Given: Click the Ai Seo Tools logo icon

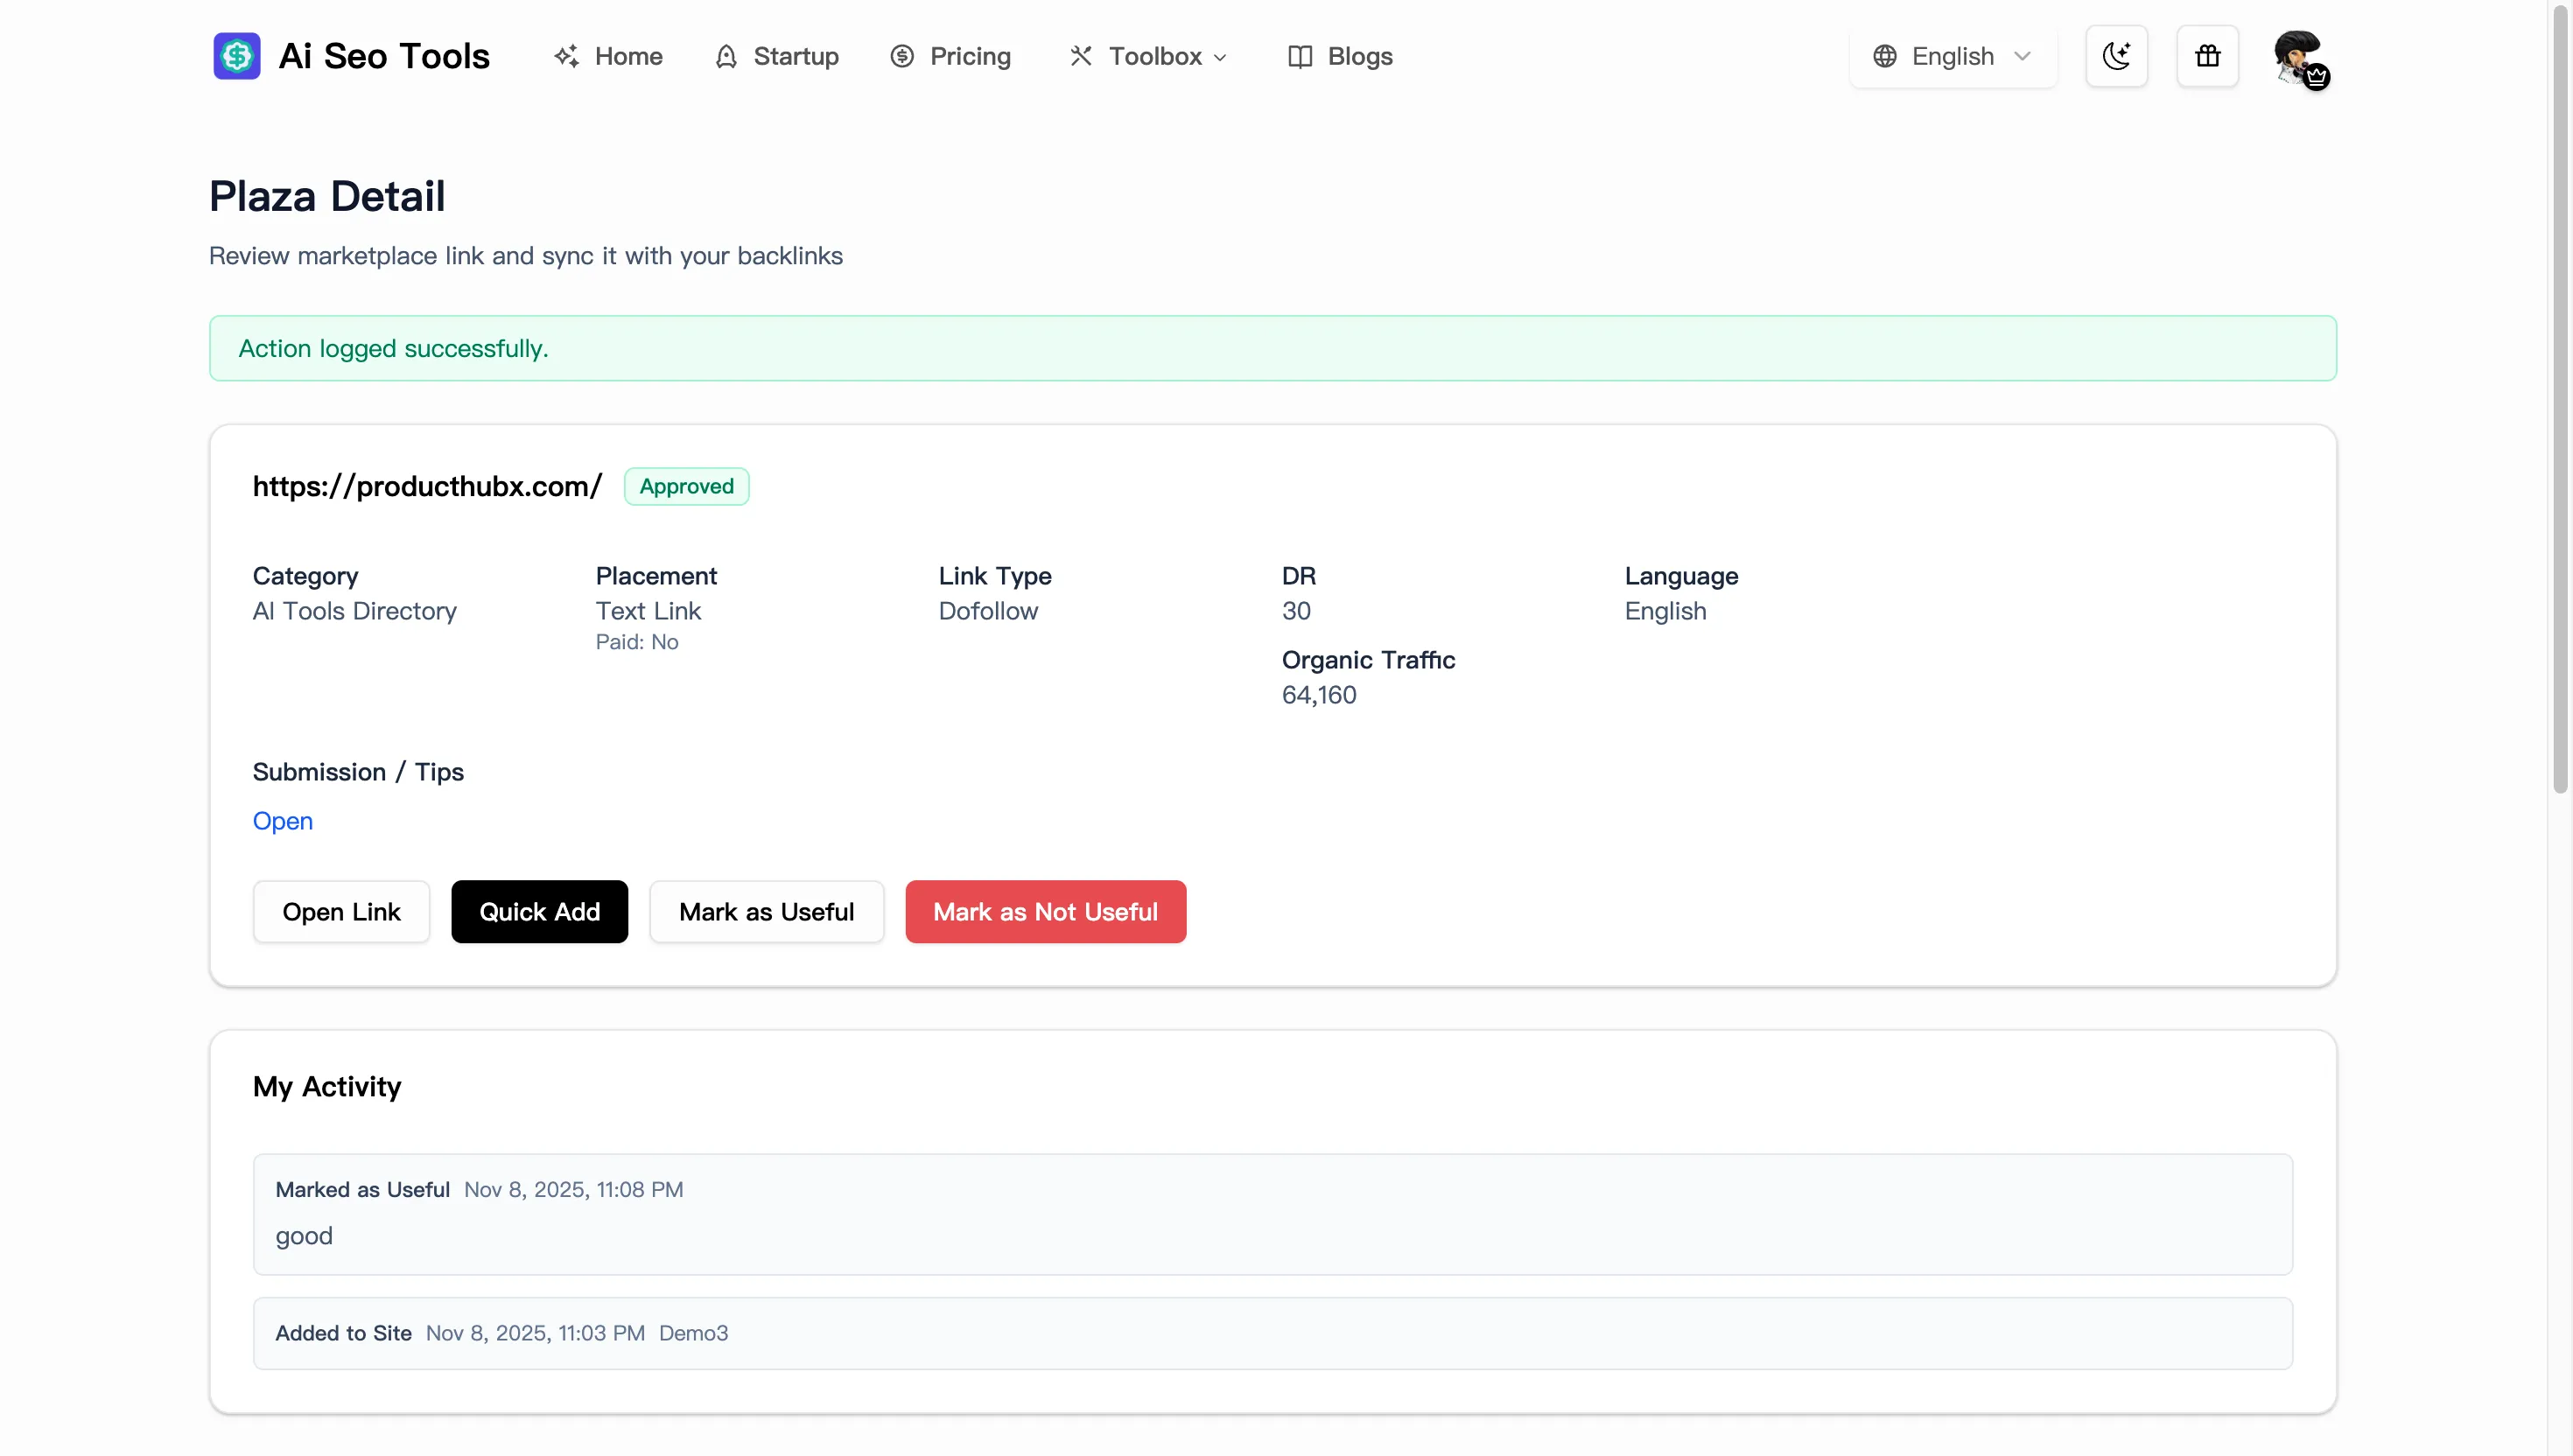Looking at the screenshot, I should [x=236, y=56].
